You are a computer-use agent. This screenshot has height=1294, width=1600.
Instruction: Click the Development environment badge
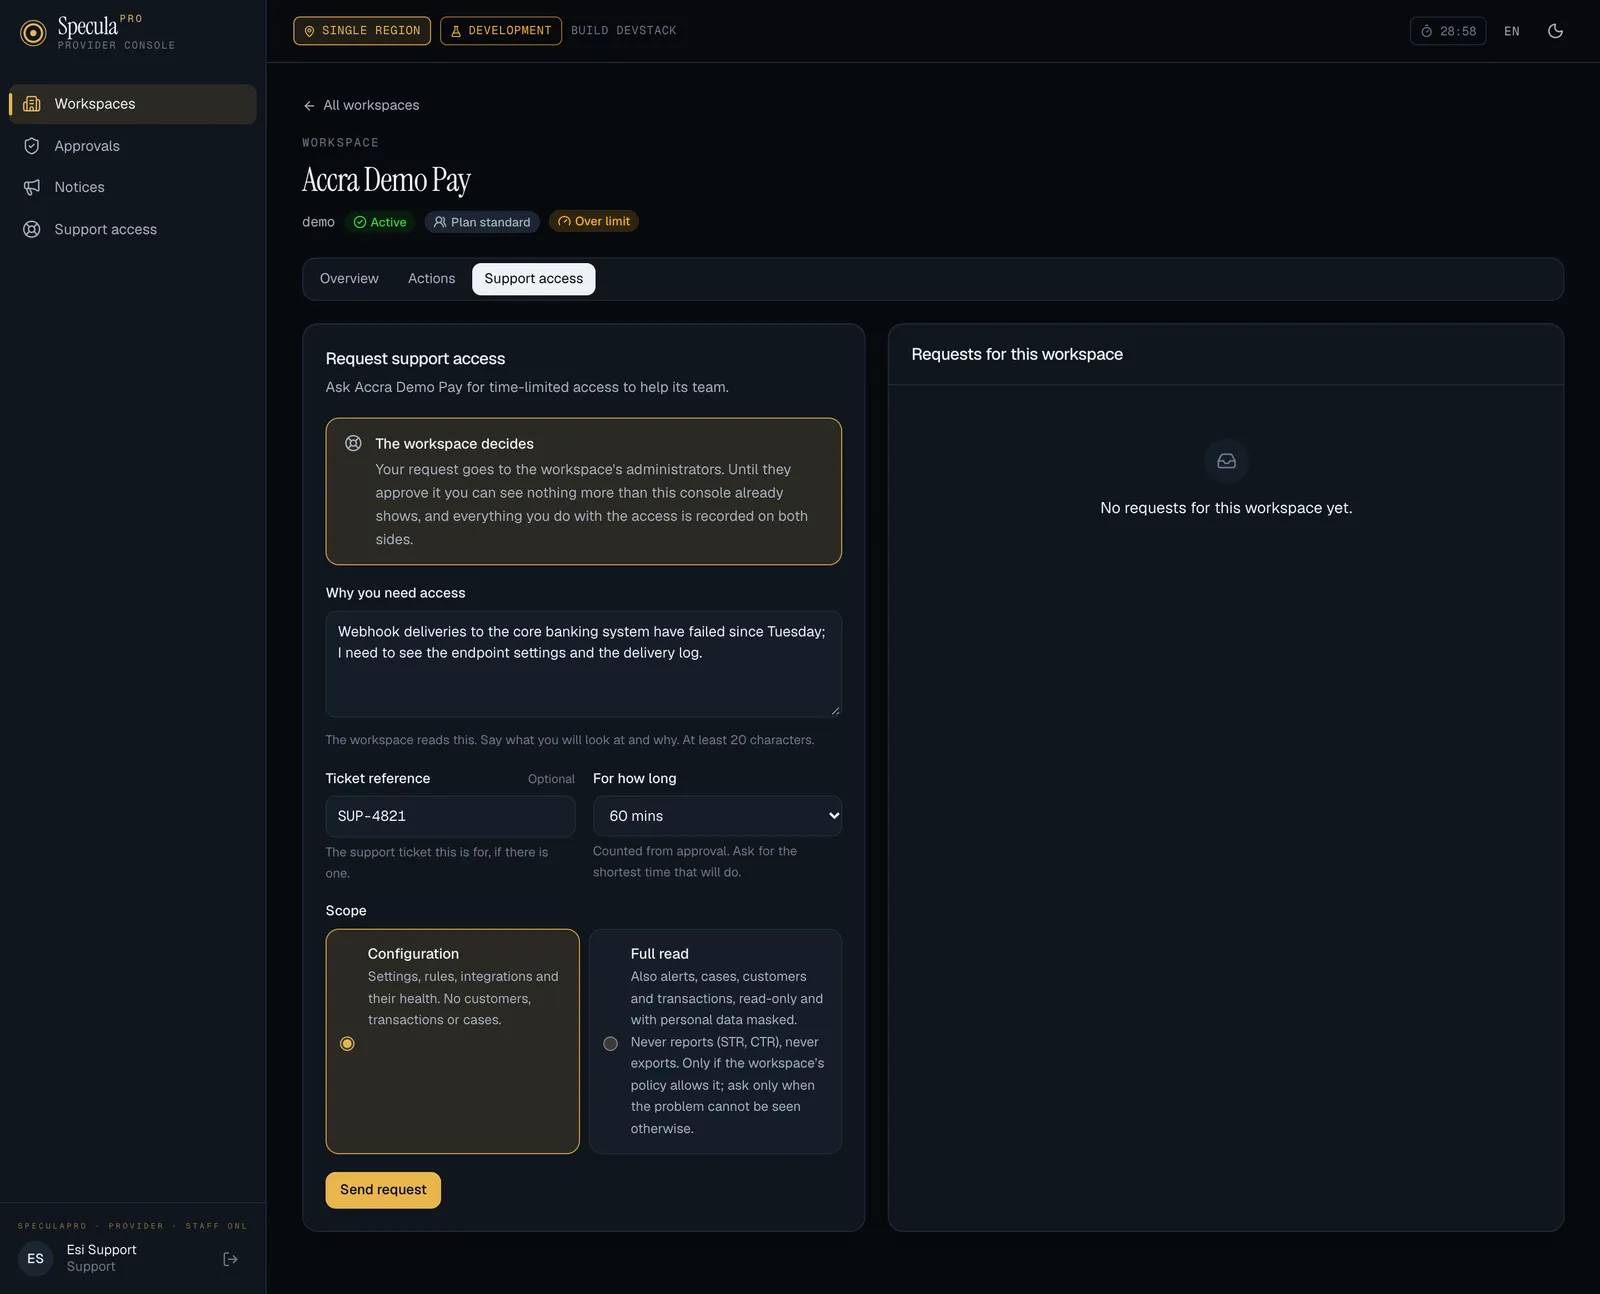[x=500, y=31]
